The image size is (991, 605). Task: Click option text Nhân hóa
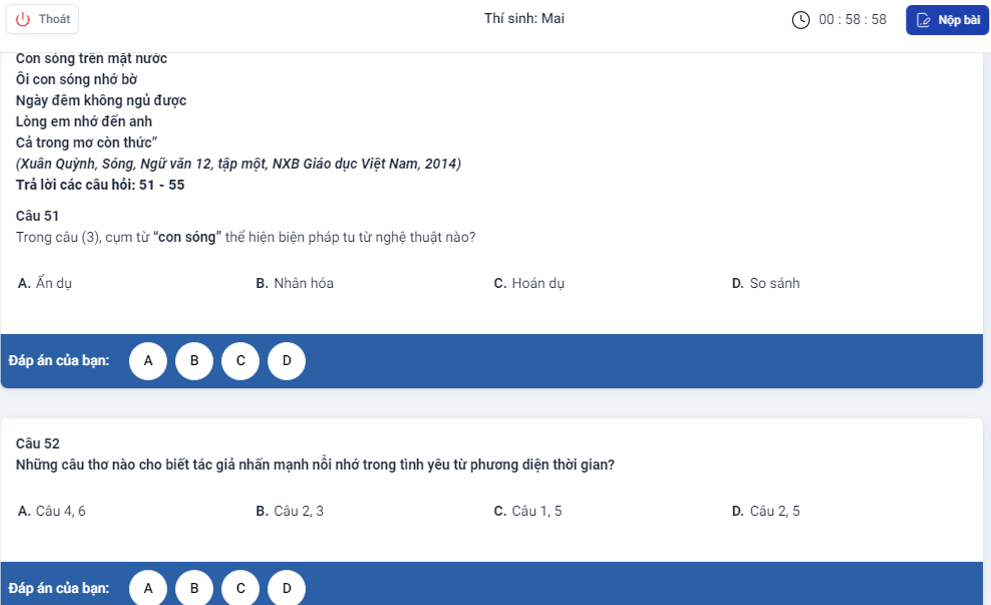click(x=303, y=283)
